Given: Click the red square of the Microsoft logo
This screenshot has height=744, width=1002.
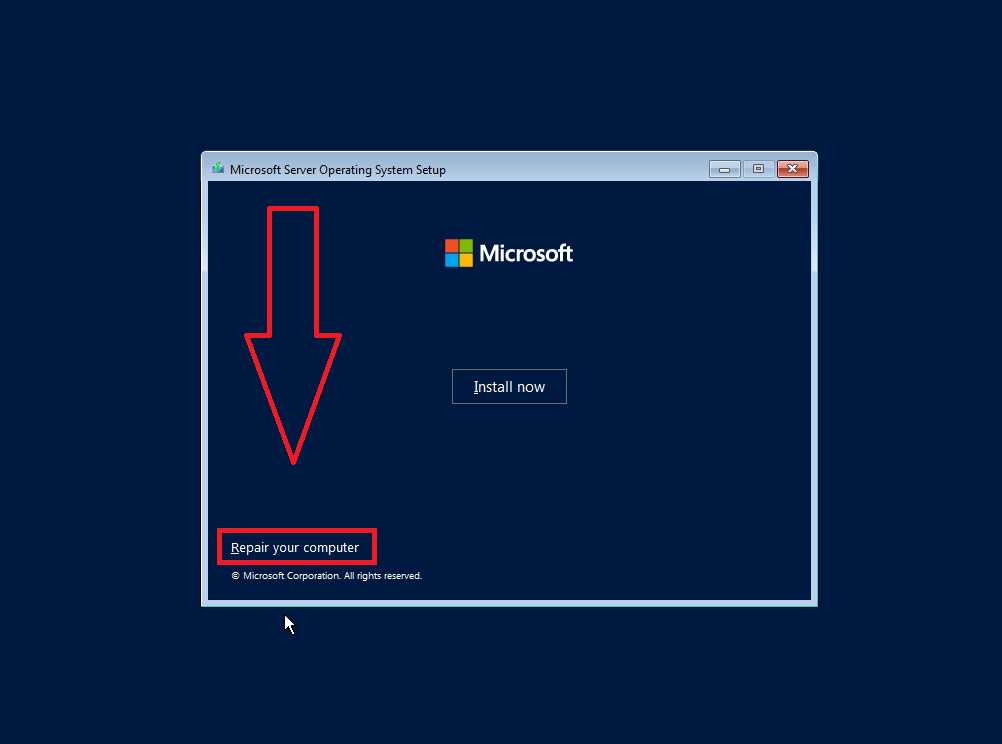Looking at the screenshot, I should coord(451,245).
